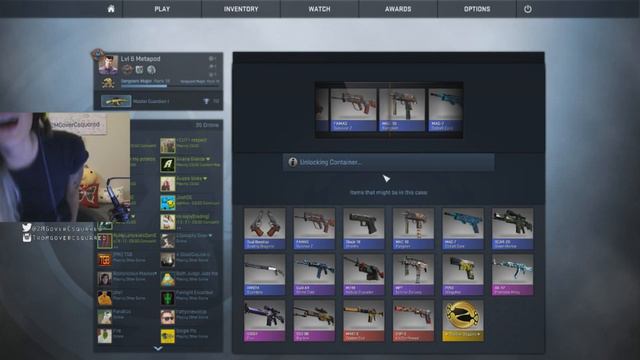
Task: Click the third round medal icon under the name
Action: (151, 70)
